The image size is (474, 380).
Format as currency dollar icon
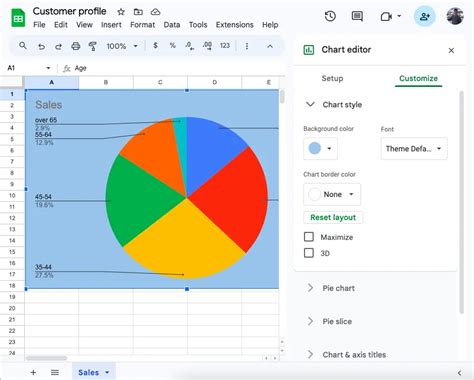click(155, 46)
